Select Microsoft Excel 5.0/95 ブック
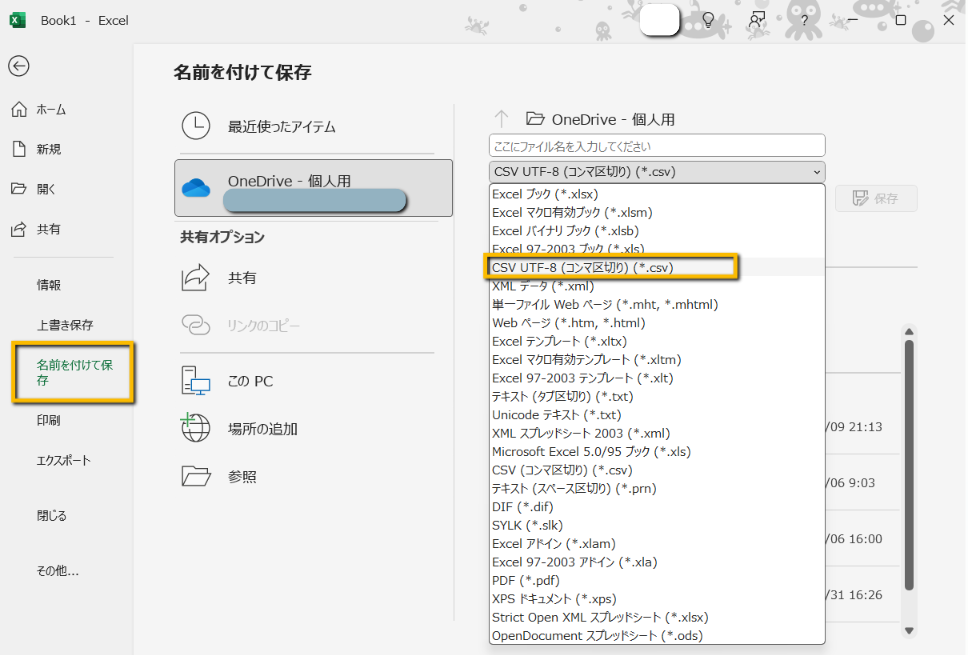Viewport: 968px width, 655px height. pyautogui.click(x=657, y=451)
